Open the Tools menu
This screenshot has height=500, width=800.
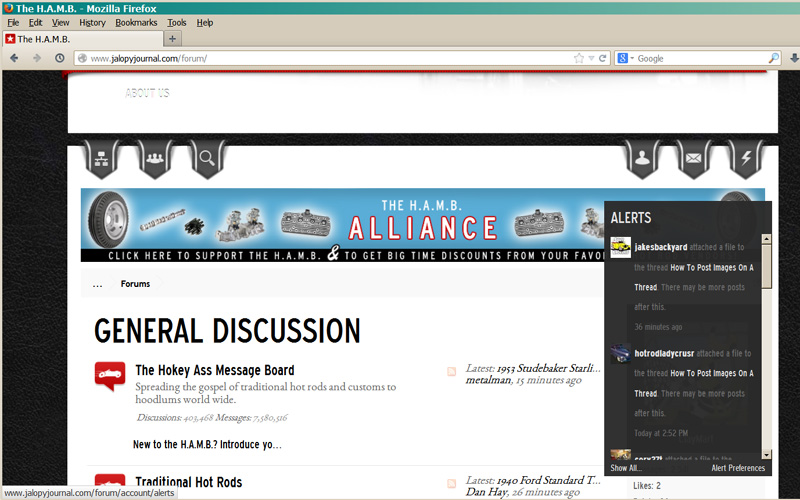coord(177,22)
